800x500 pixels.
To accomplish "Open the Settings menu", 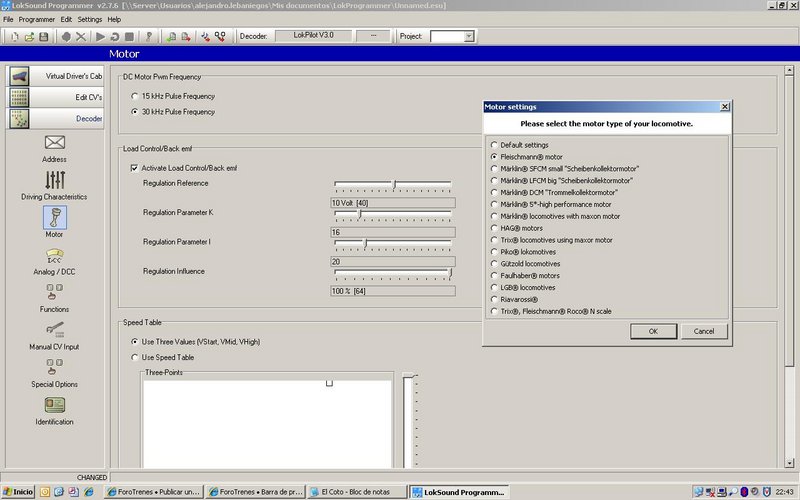I will [x=90, y=19].
